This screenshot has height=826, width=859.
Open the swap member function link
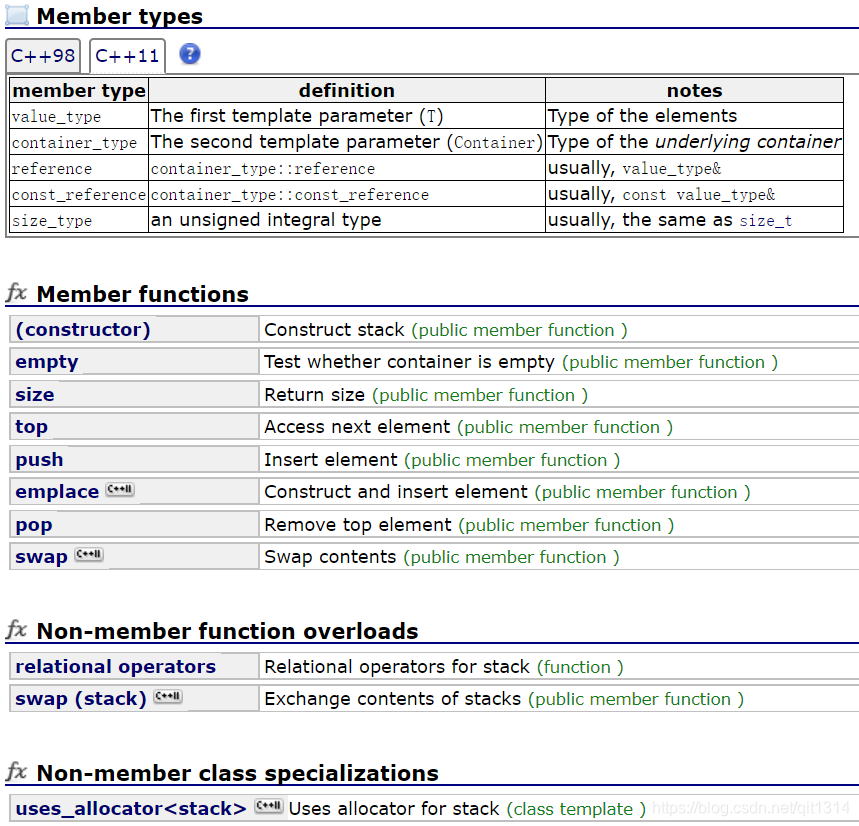point(41,557)
